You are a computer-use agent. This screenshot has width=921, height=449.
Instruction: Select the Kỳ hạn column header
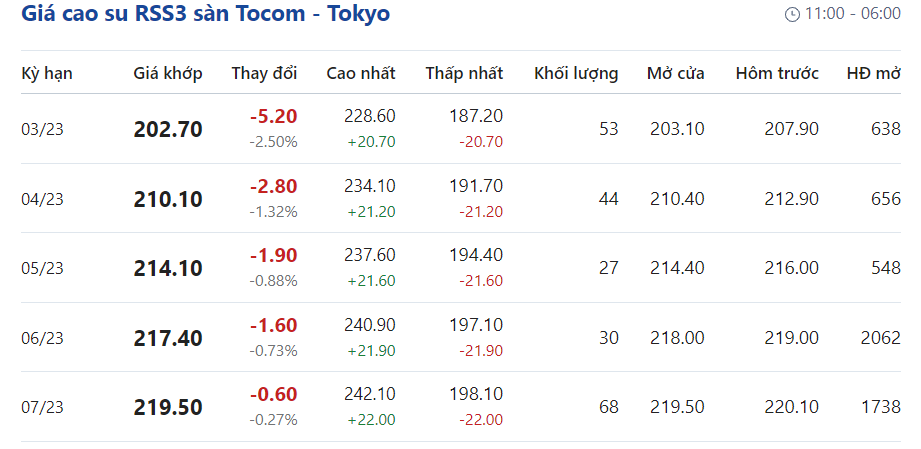point(47,73)
